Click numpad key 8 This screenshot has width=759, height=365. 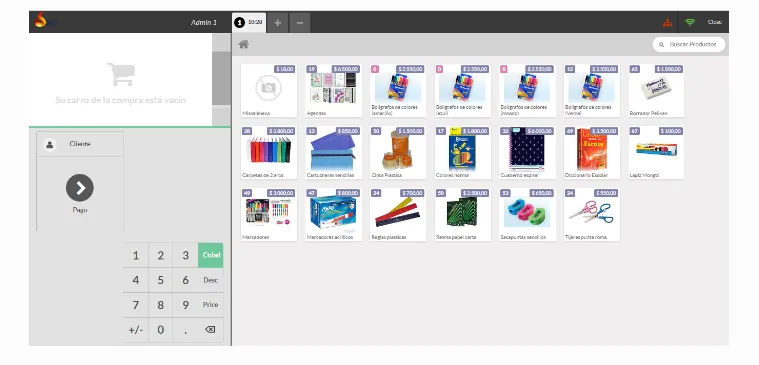pos(161,305)
